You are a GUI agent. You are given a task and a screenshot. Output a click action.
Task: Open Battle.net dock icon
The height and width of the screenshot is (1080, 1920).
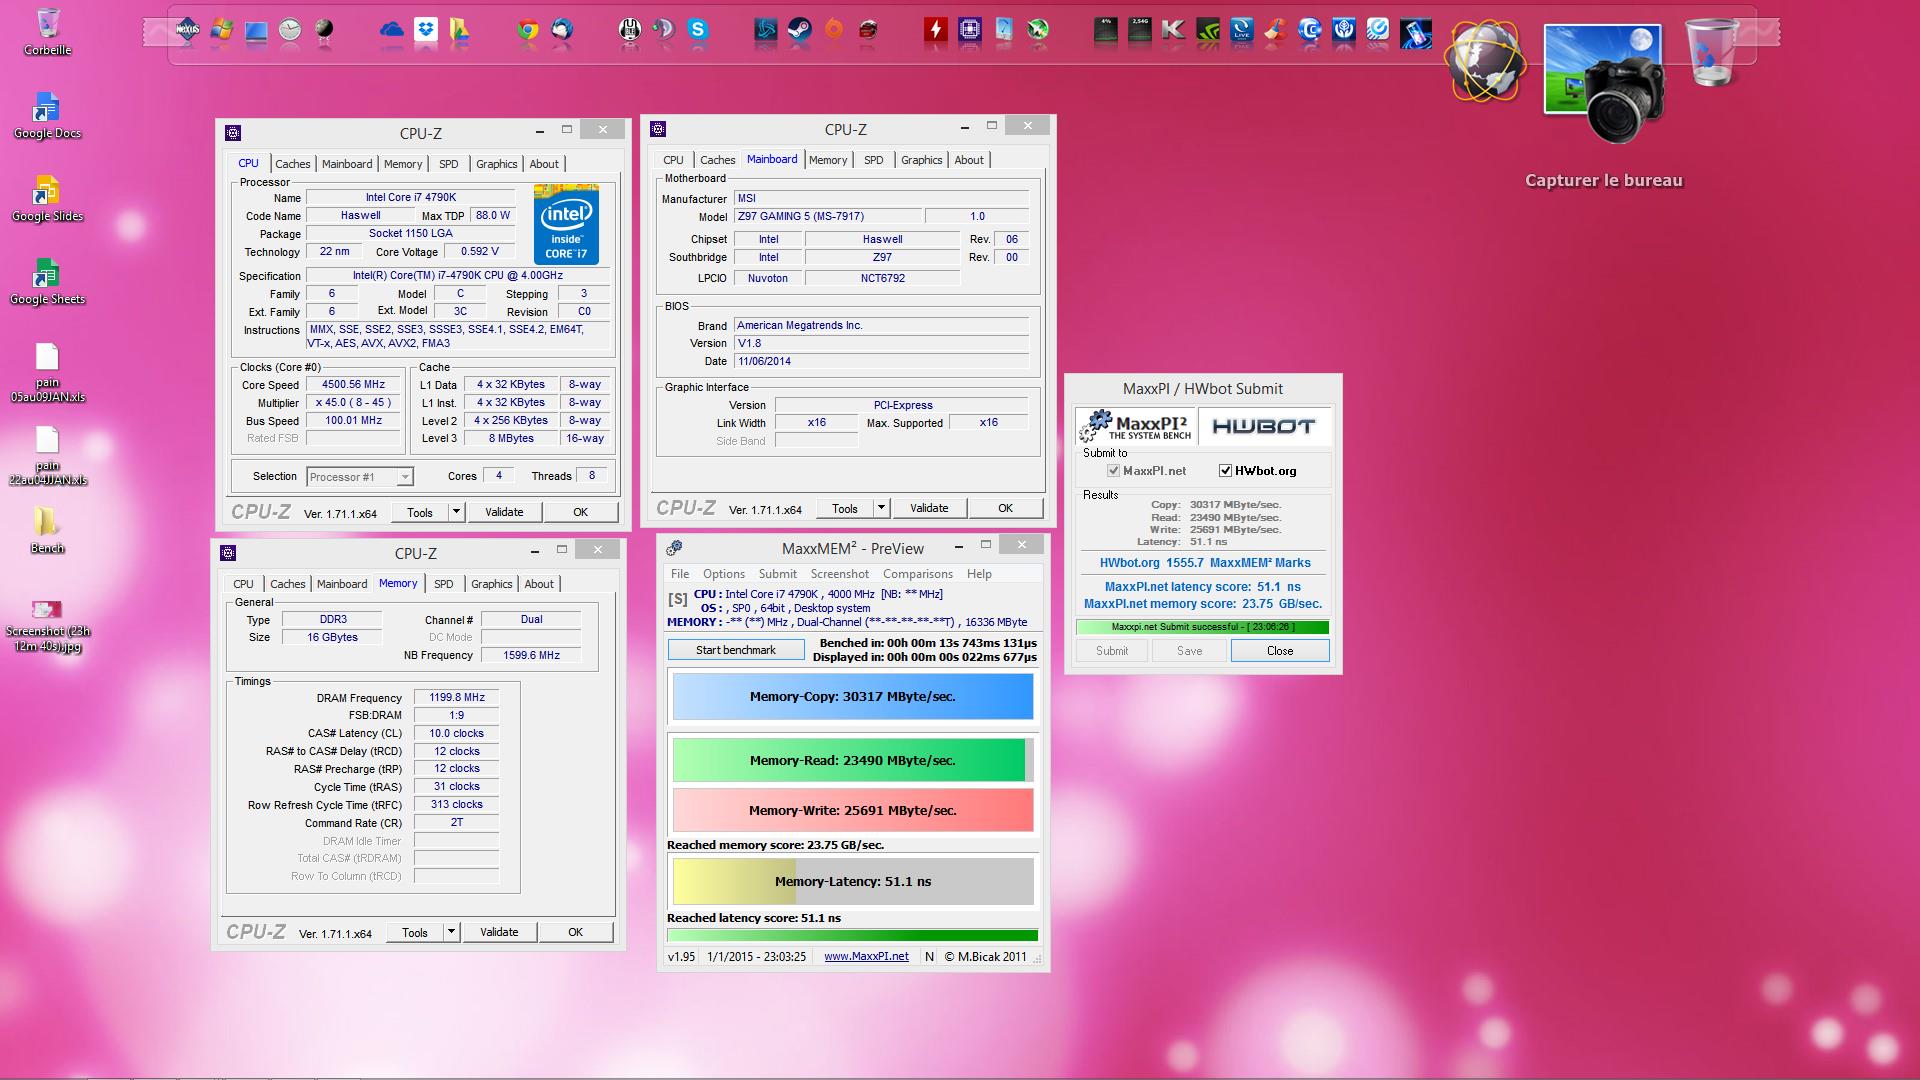[x=766, y=30]
